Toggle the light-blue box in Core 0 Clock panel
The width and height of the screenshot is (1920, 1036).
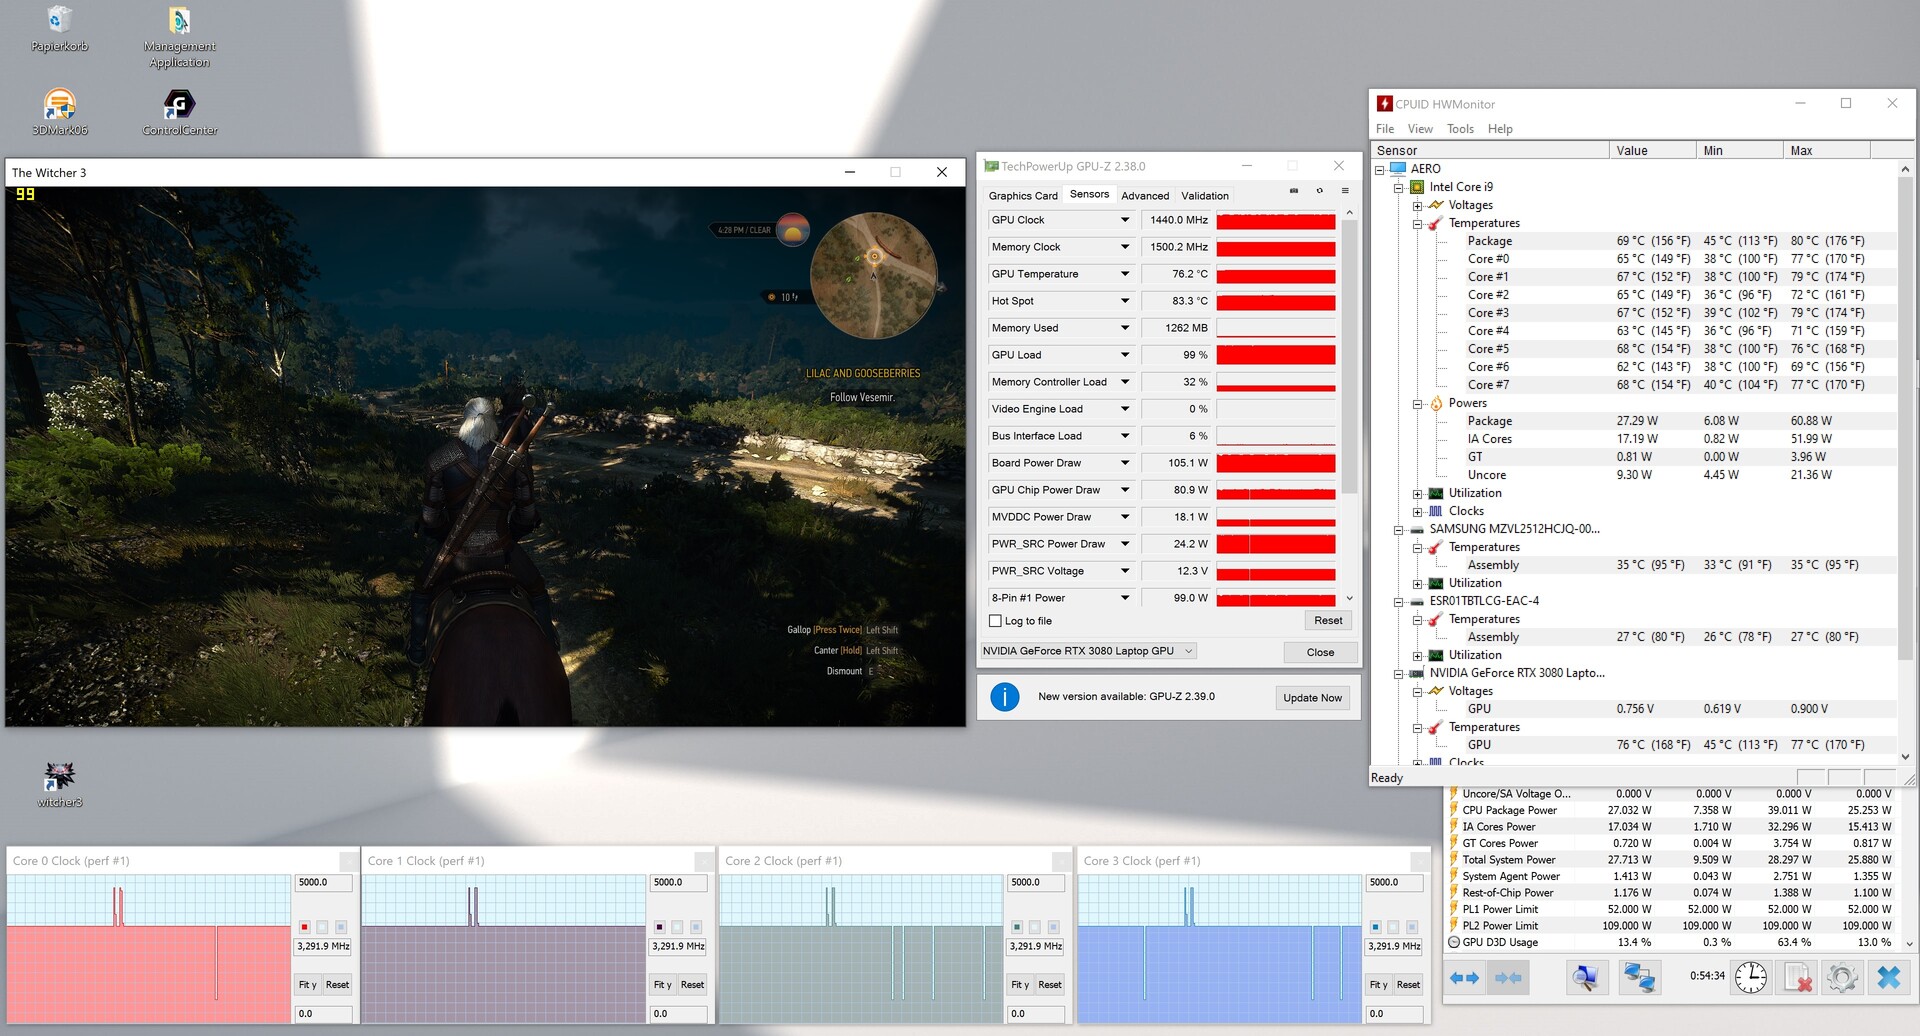tap(341, 927)
